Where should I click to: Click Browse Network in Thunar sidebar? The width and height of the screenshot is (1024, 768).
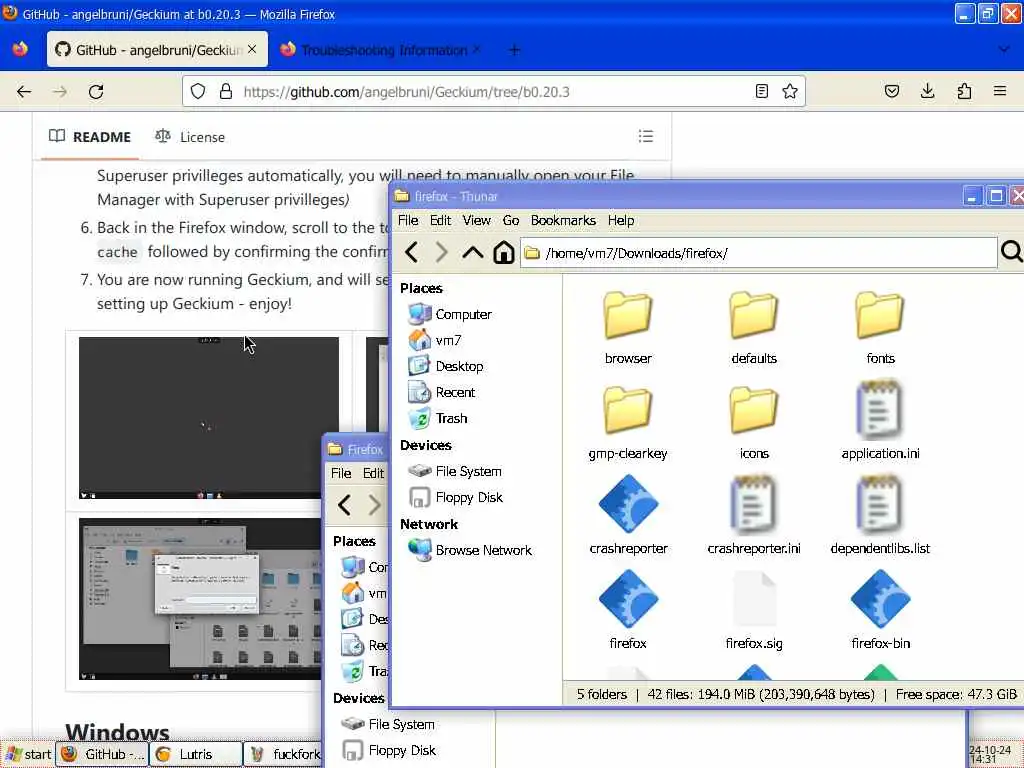[470, 550]
